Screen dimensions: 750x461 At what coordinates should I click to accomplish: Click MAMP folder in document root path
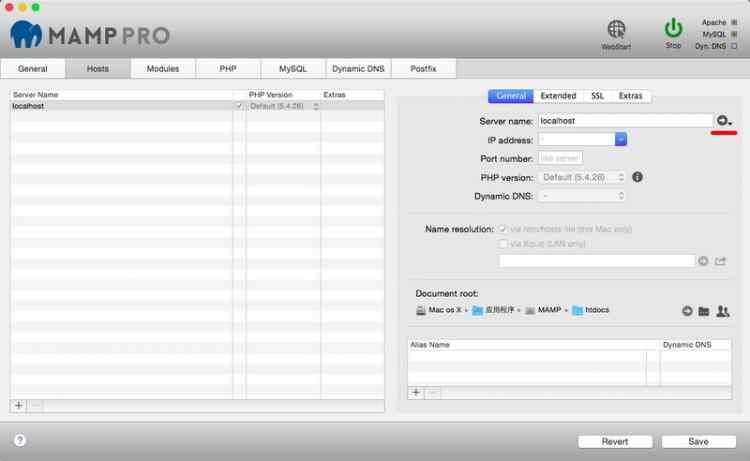point(543,310)
